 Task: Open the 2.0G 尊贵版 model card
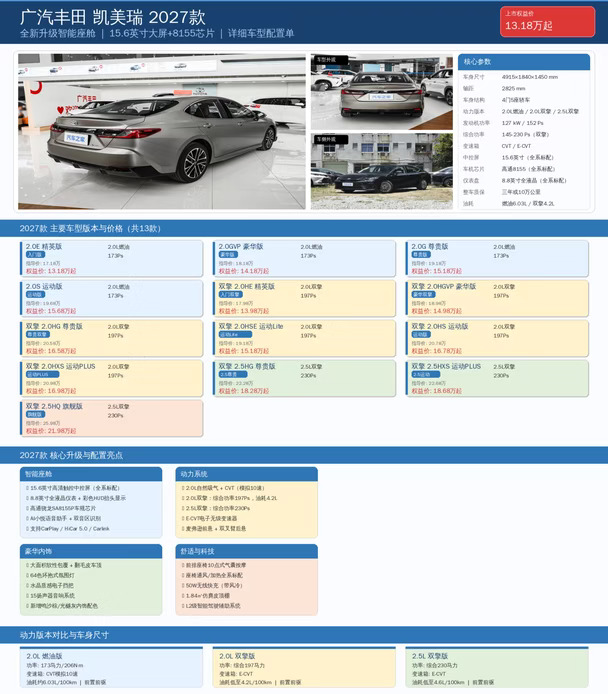tap(497, 258)
